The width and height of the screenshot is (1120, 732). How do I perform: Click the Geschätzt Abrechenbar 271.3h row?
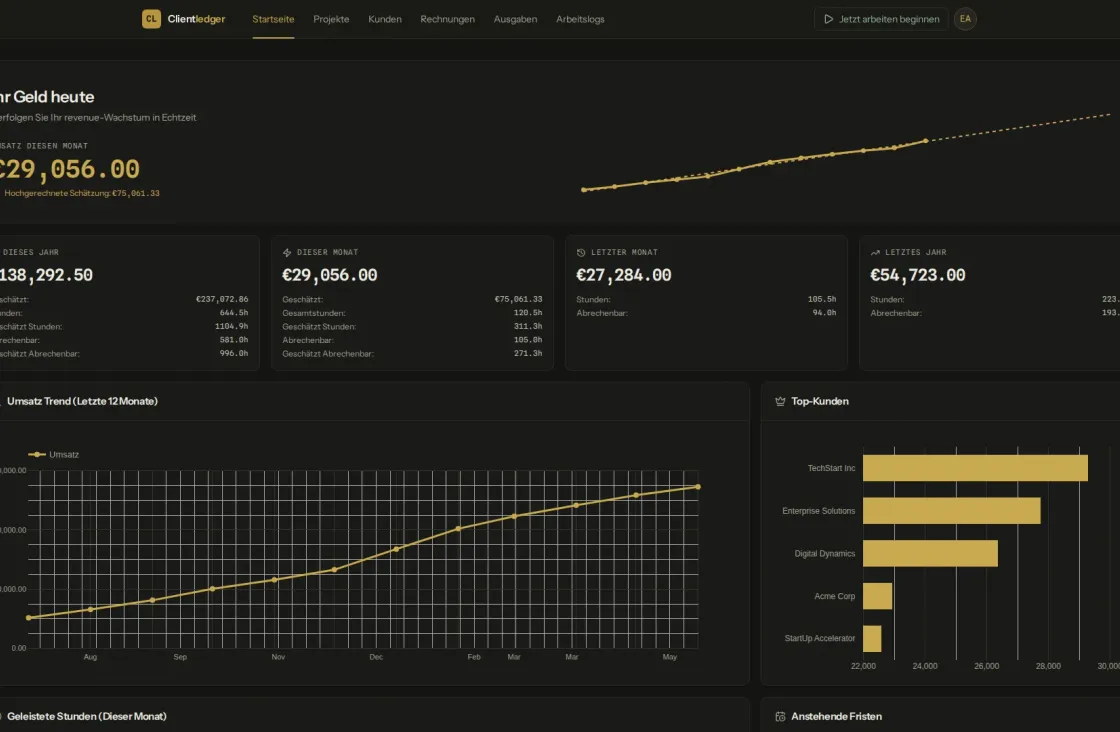point(412,354)
